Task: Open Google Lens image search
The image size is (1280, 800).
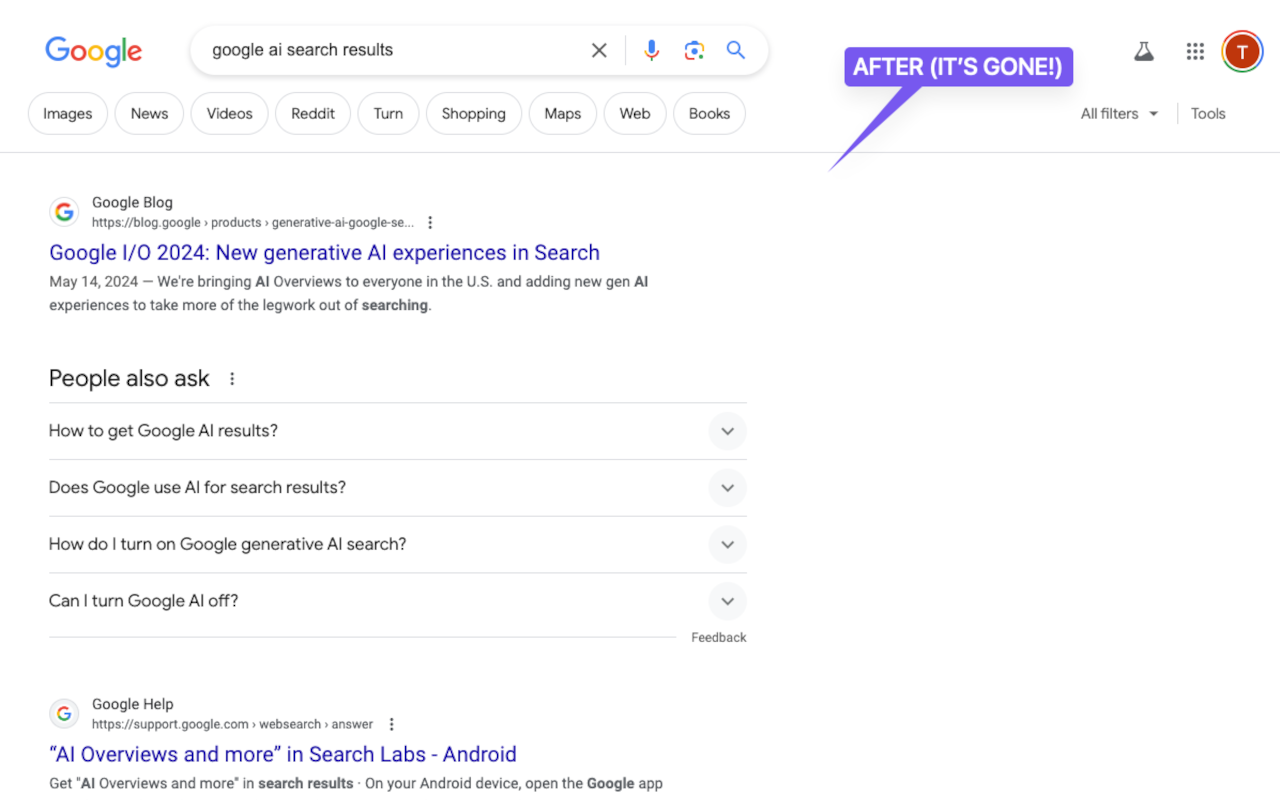Action: pyautogui.click(x=694, y=50)
